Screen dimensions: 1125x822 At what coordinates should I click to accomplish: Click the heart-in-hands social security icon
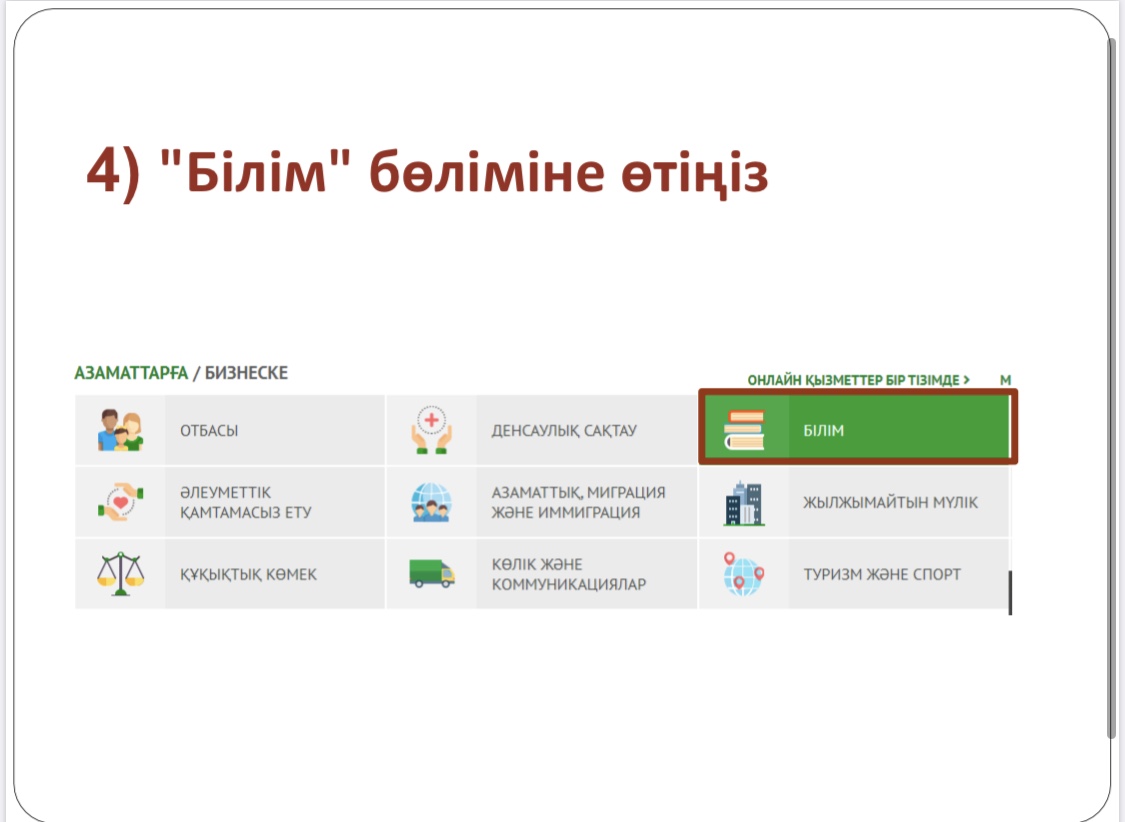[120, 502]
